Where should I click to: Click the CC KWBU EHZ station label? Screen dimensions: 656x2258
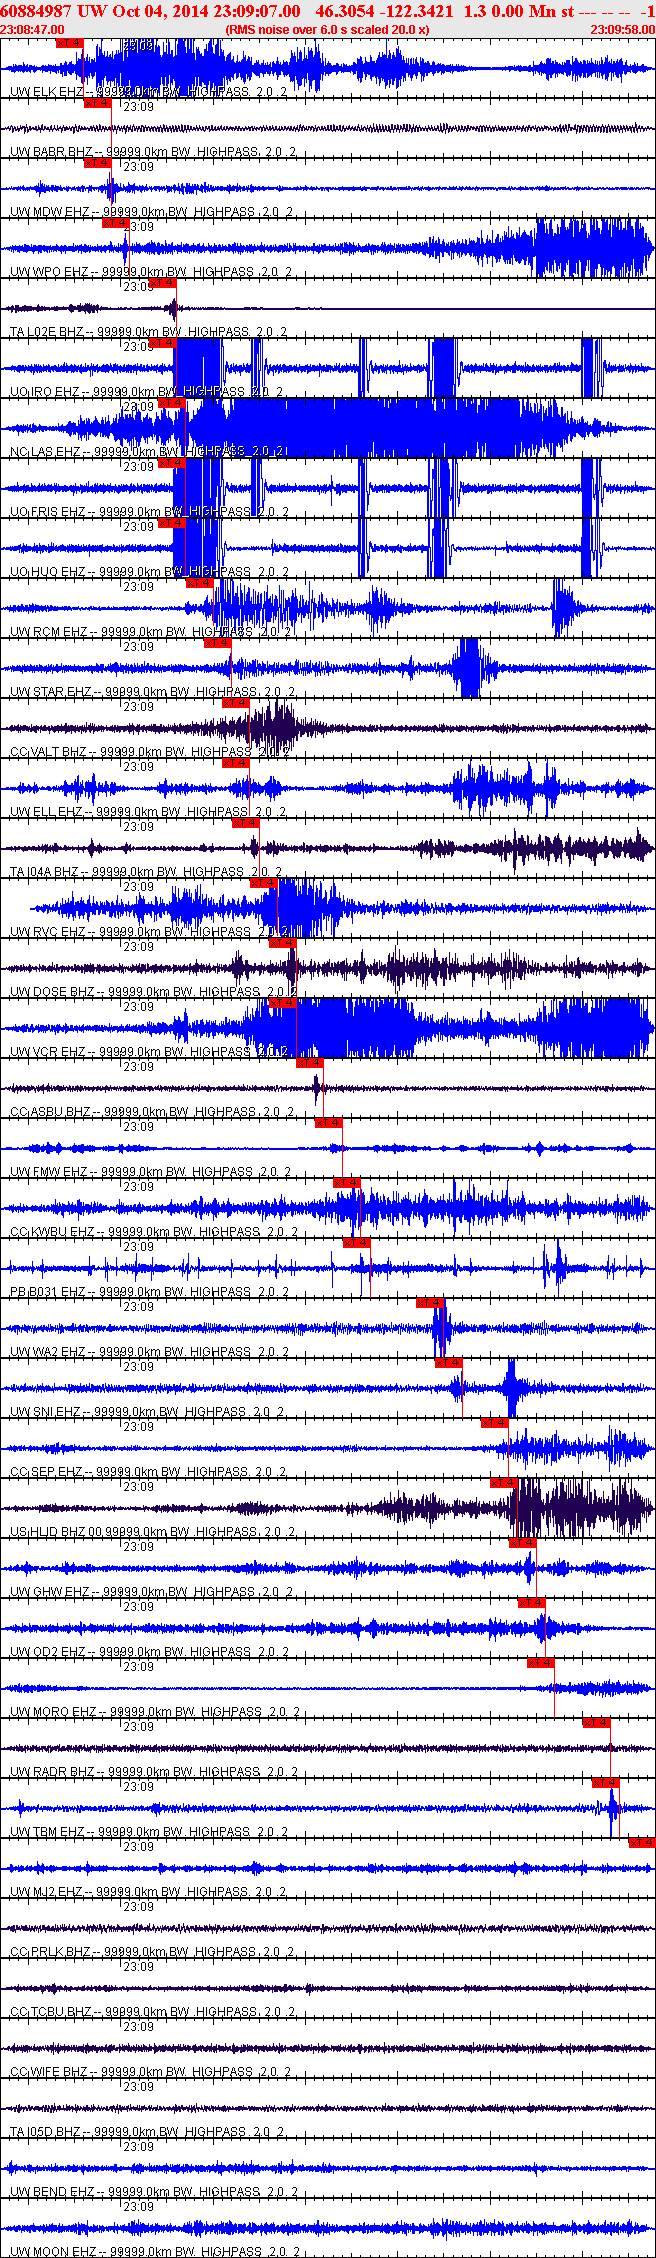click(154, 1232)
